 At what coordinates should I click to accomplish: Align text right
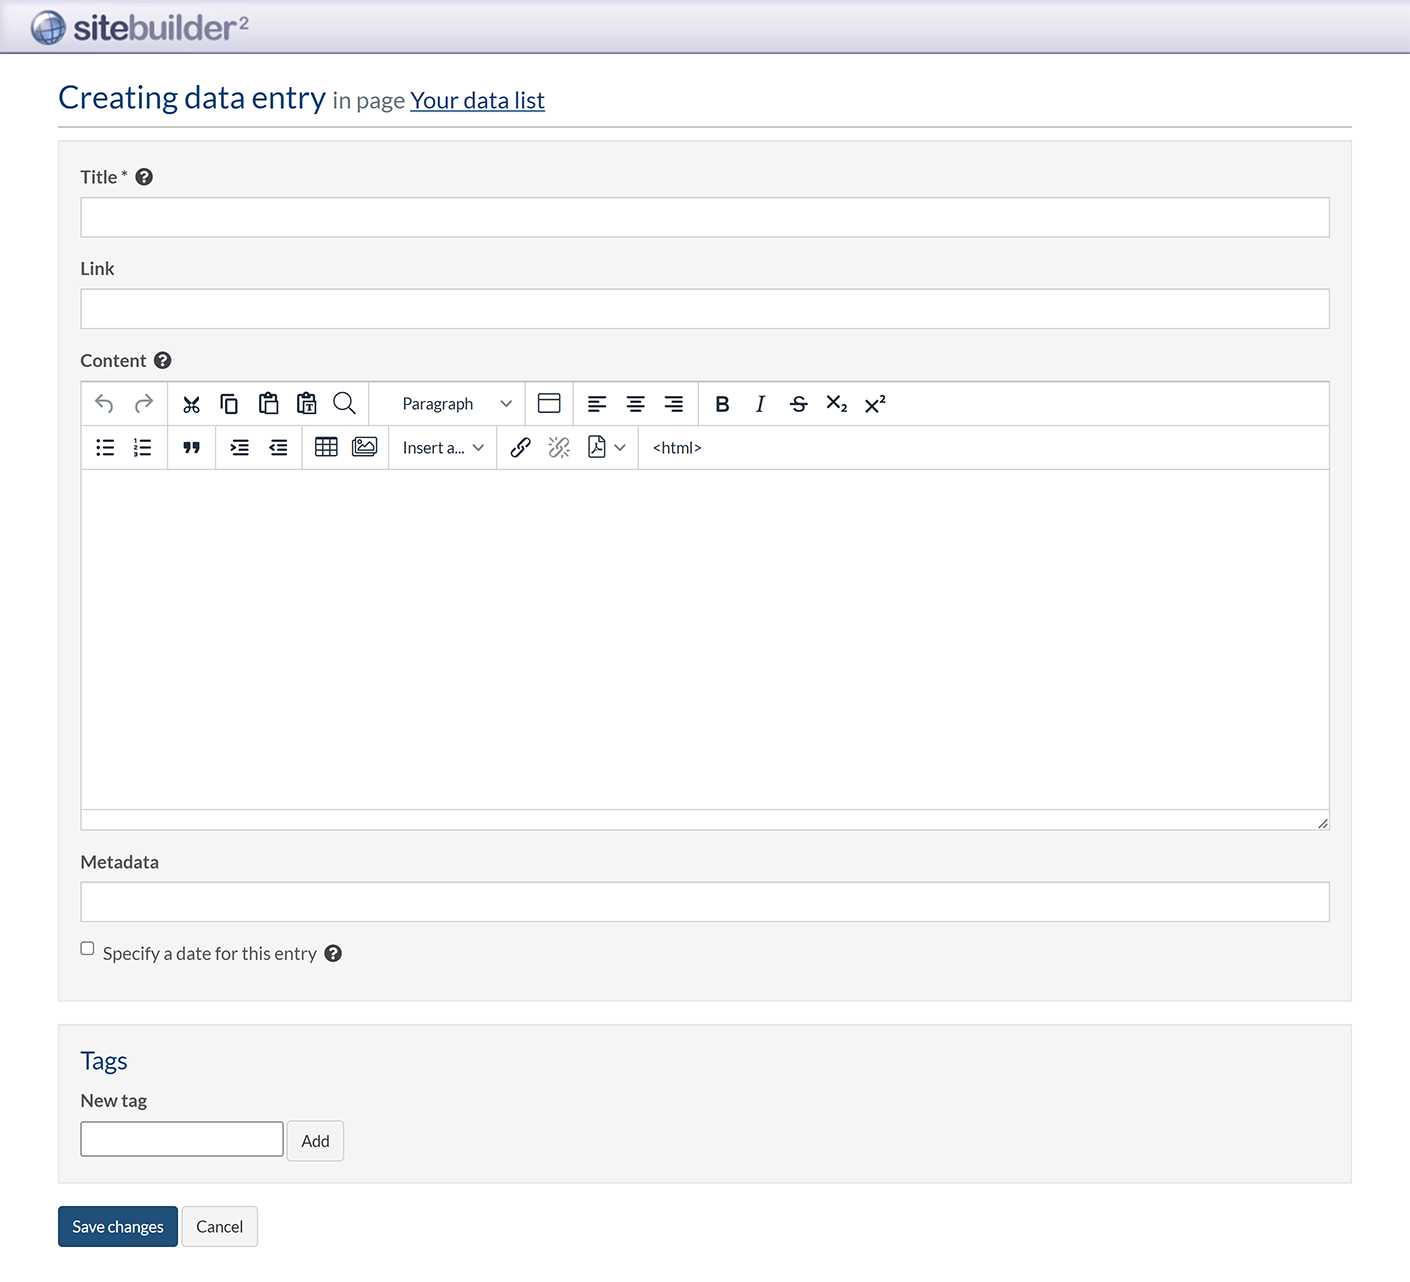pos(674,404)
